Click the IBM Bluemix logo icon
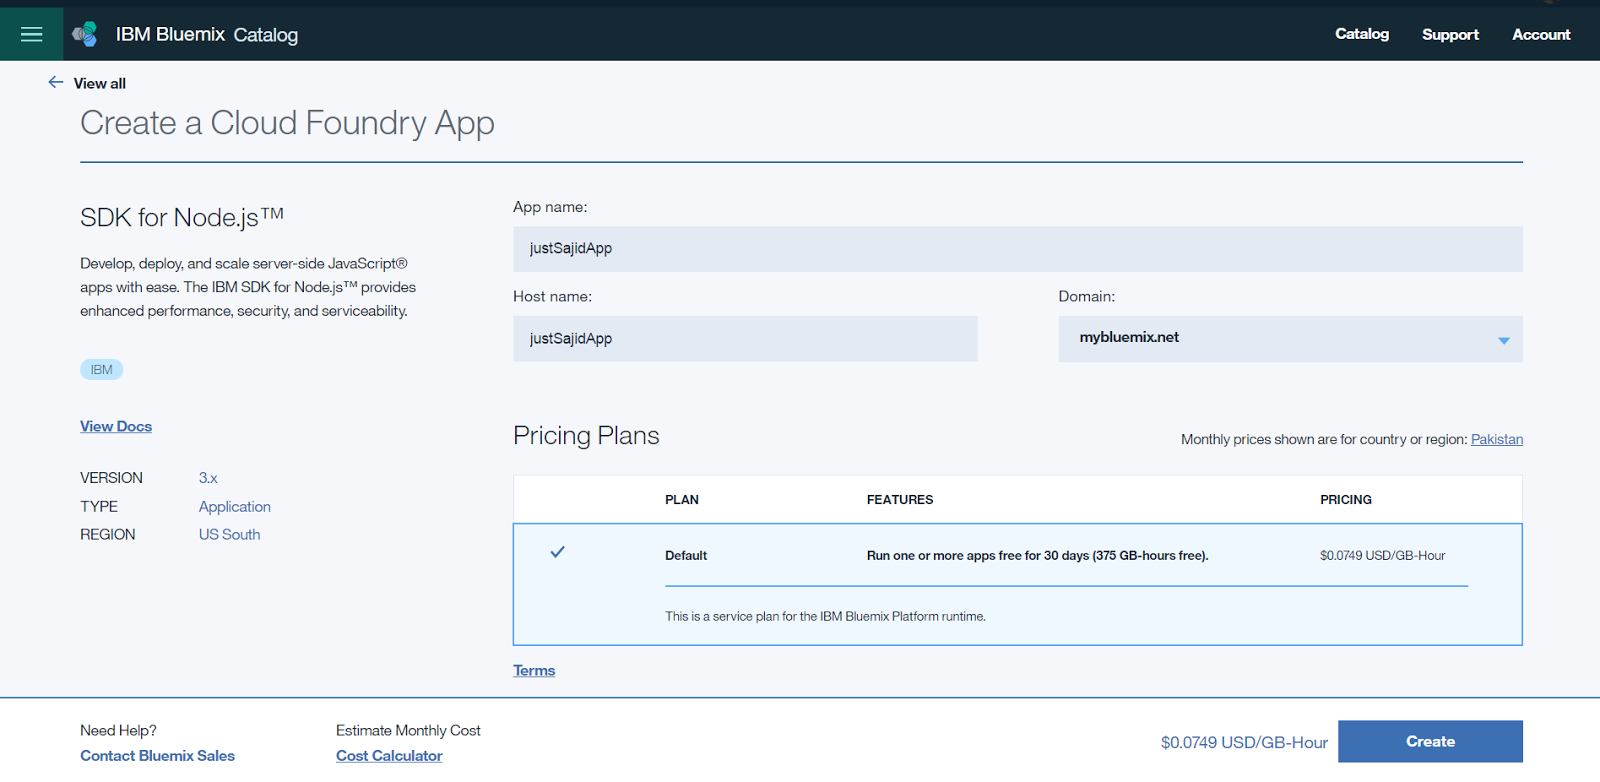This screenshot has height=782, width=1600. (x=85, y=34)
